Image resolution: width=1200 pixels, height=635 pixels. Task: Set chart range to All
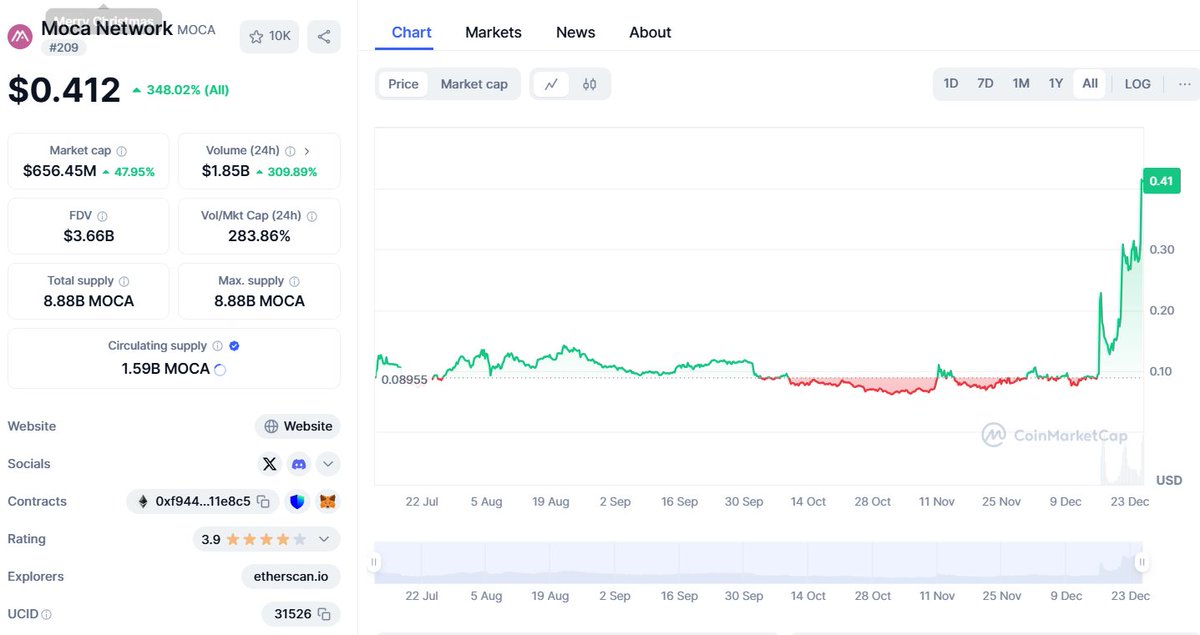(x=1090, y=84)
